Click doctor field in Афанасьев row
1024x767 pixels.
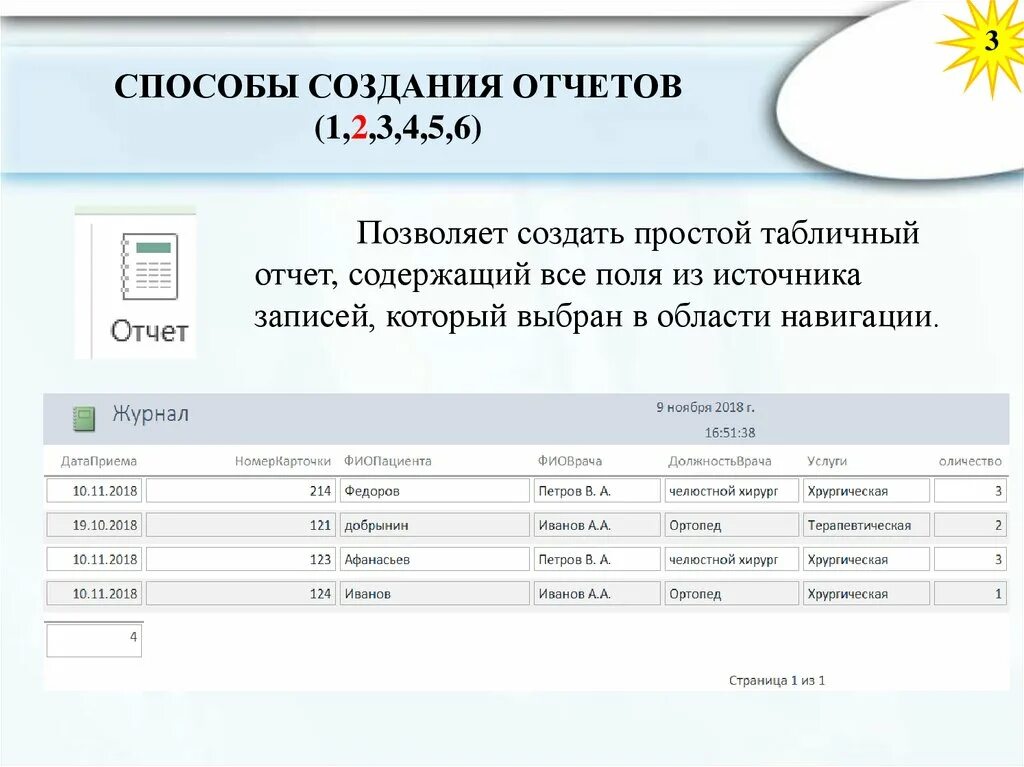[x=597, y=559]
